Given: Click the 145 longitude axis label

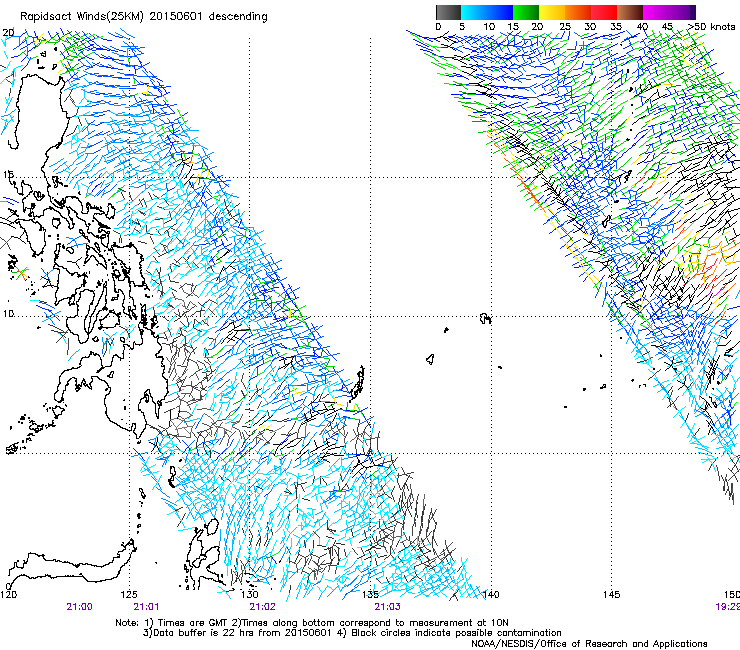Looking at the screenshot, I should pos(612,594).
